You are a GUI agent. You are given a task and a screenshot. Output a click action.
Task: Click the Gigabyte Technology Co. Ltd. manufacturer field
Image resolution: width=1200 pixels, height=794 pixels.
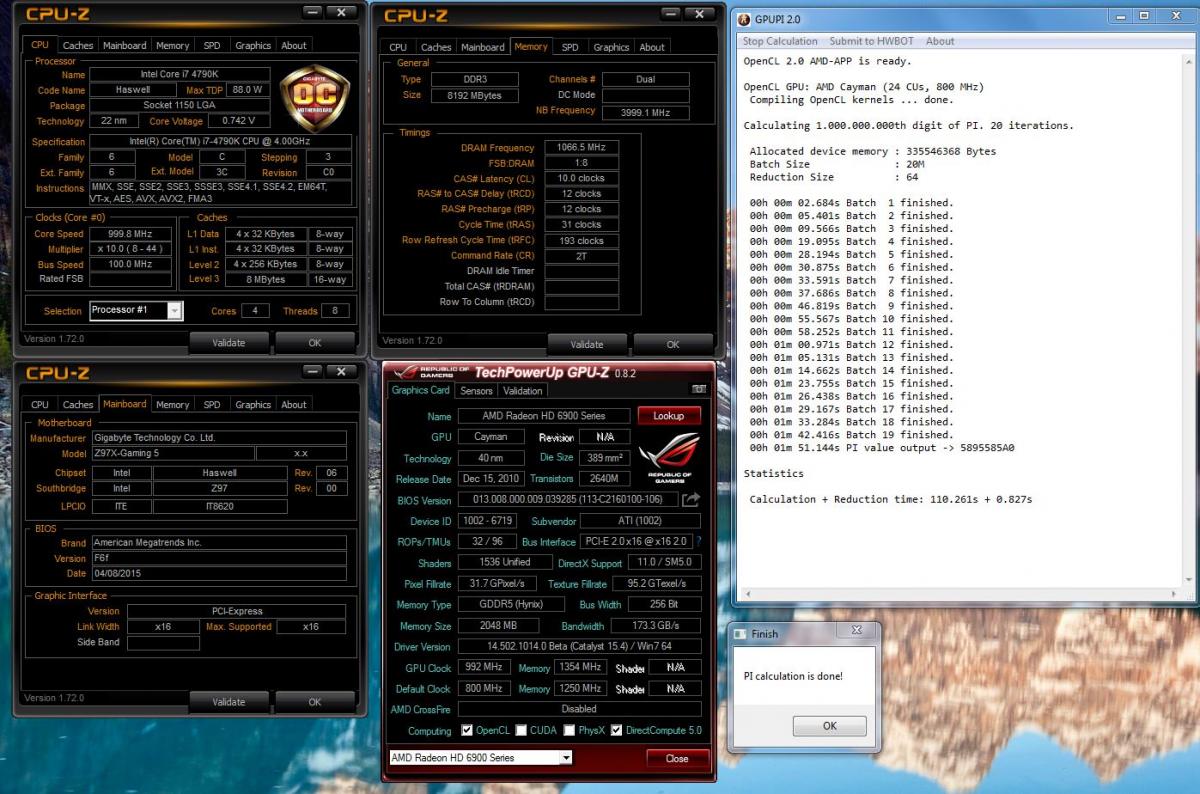coord(218,437)
